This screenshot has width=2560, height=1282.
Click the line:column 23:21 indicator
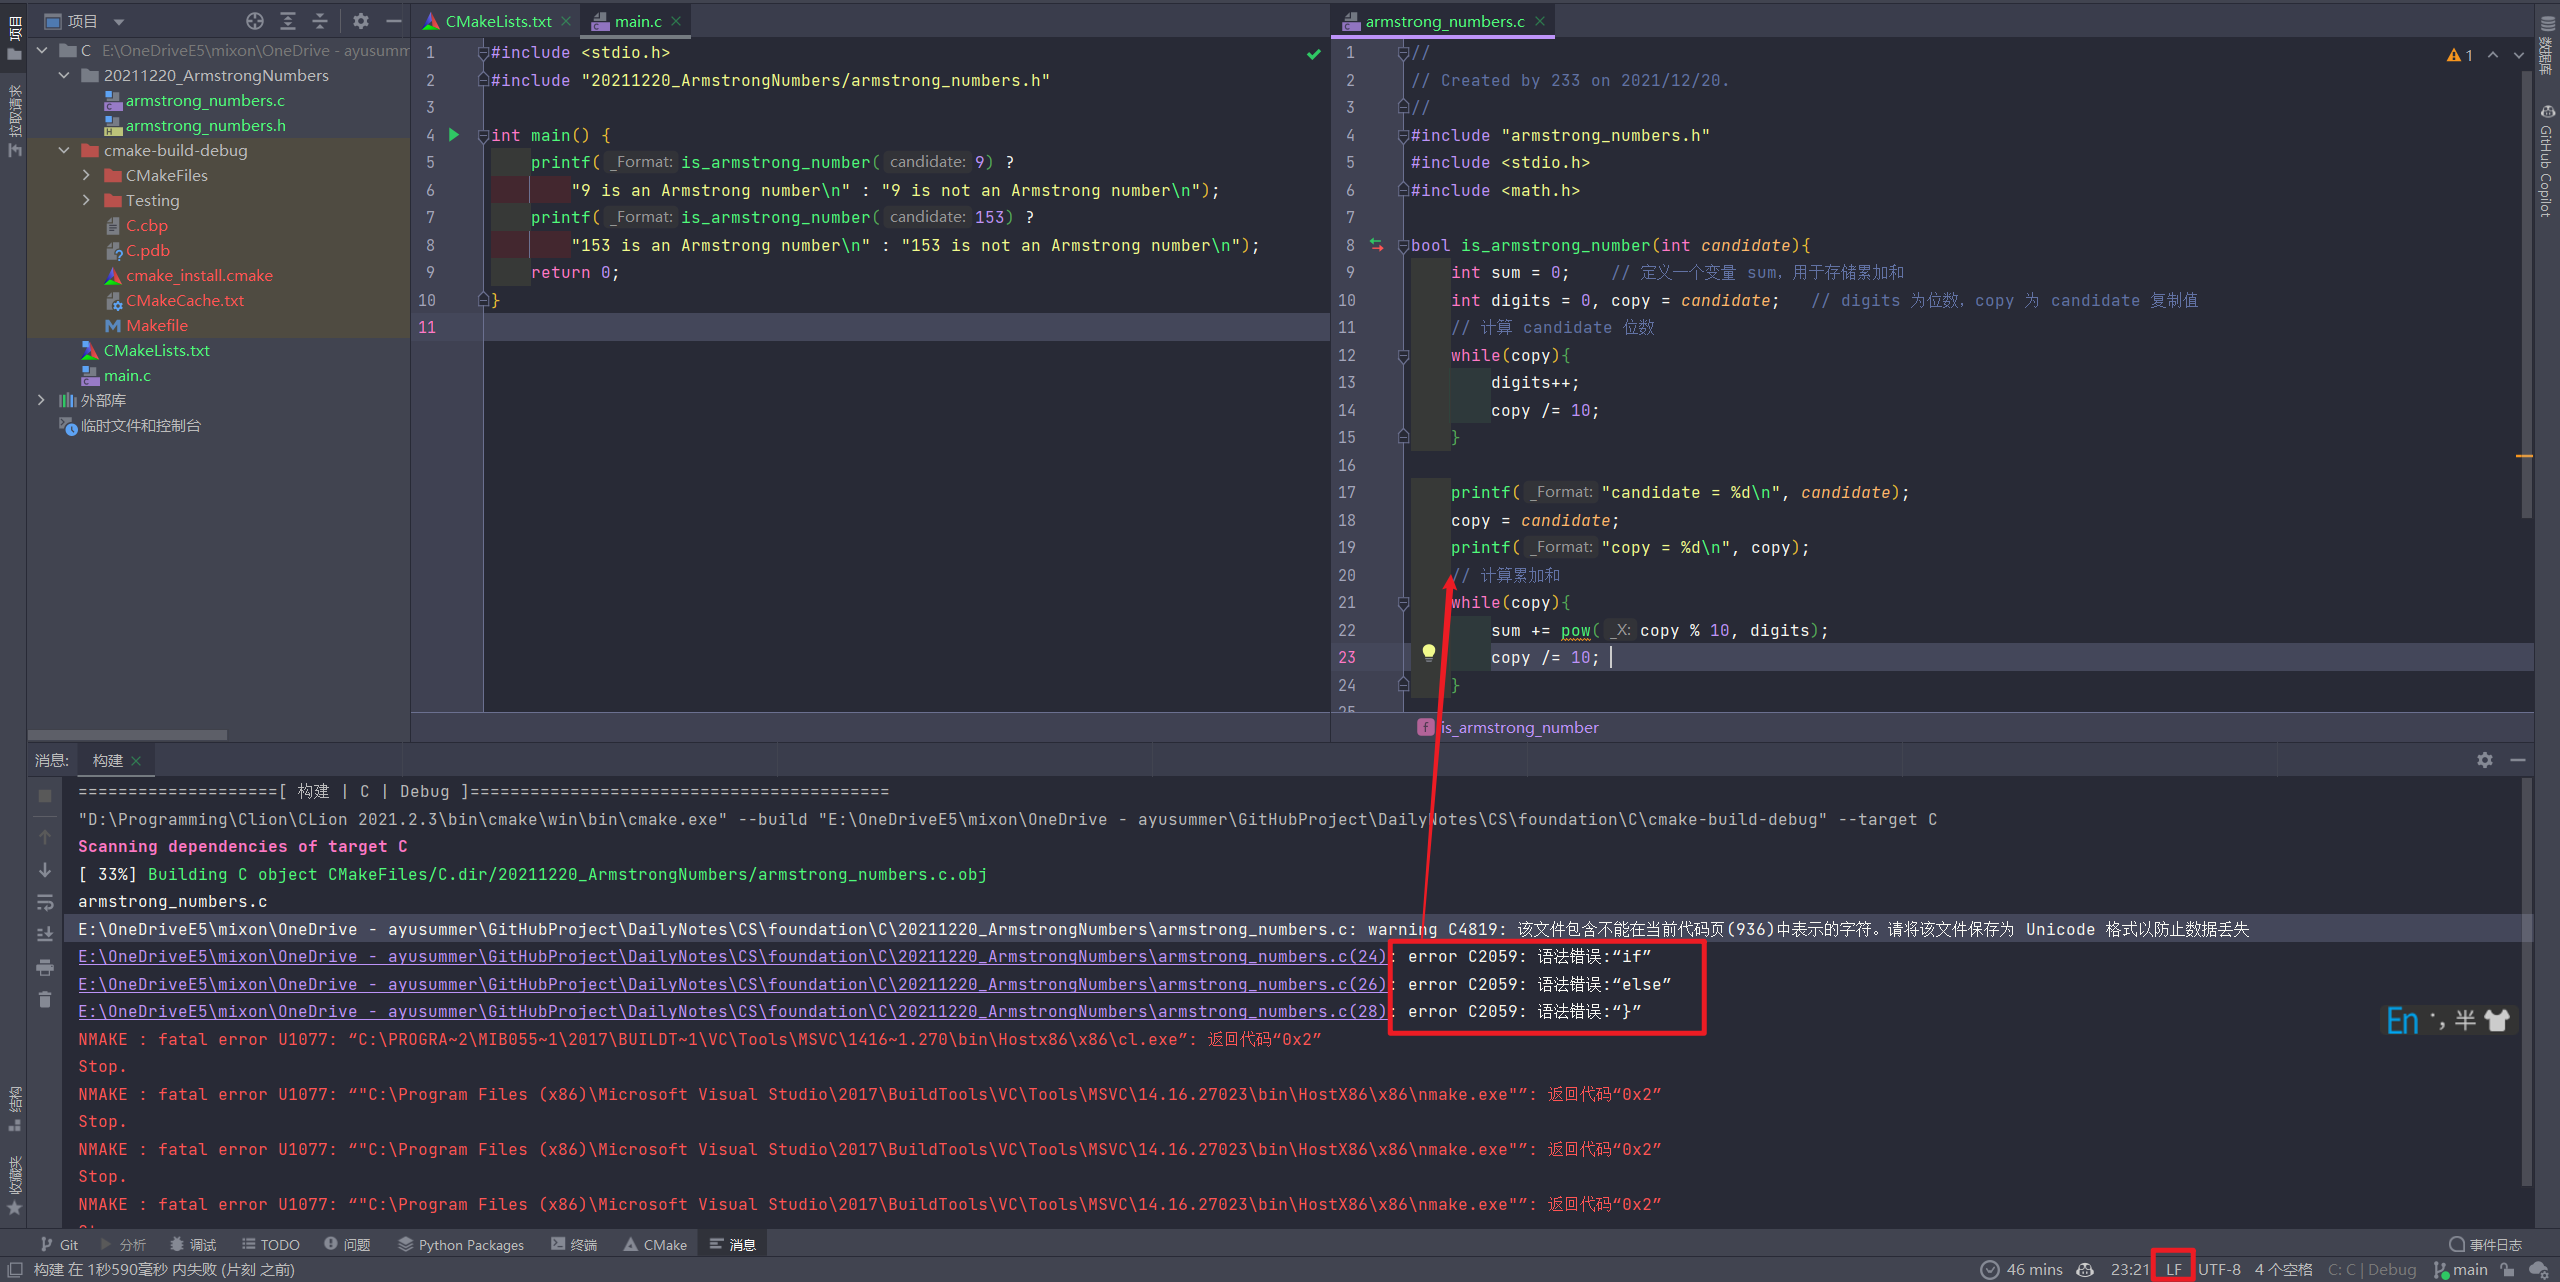coord(2129,1269)
